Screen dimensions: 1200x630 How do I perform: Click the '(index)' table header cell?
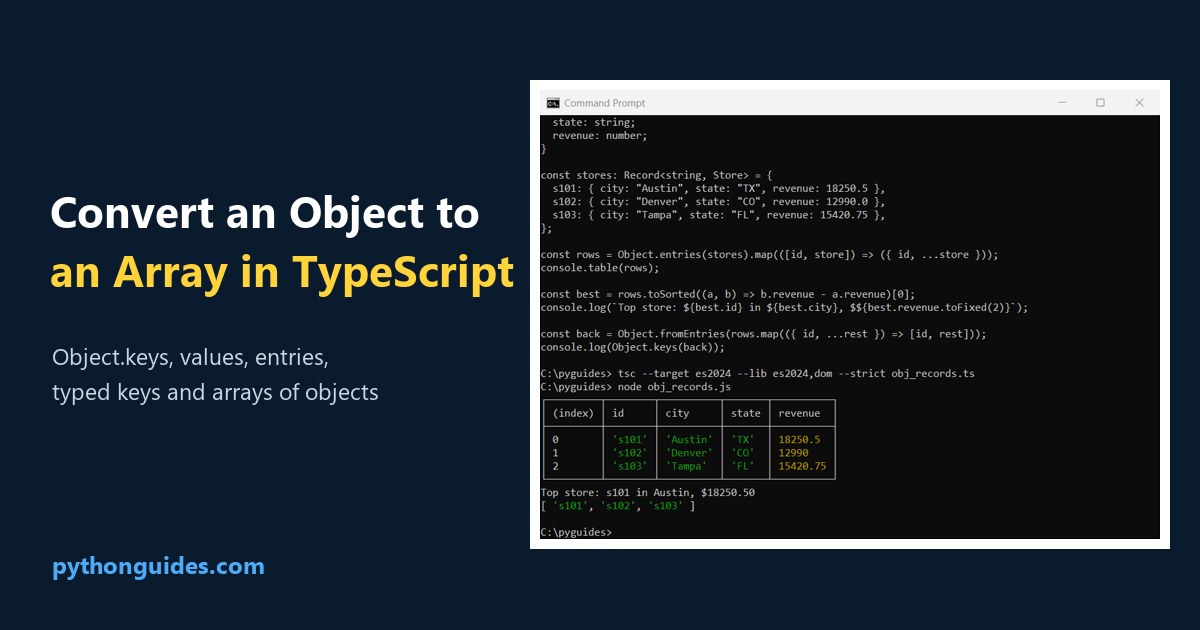(574, 413)
